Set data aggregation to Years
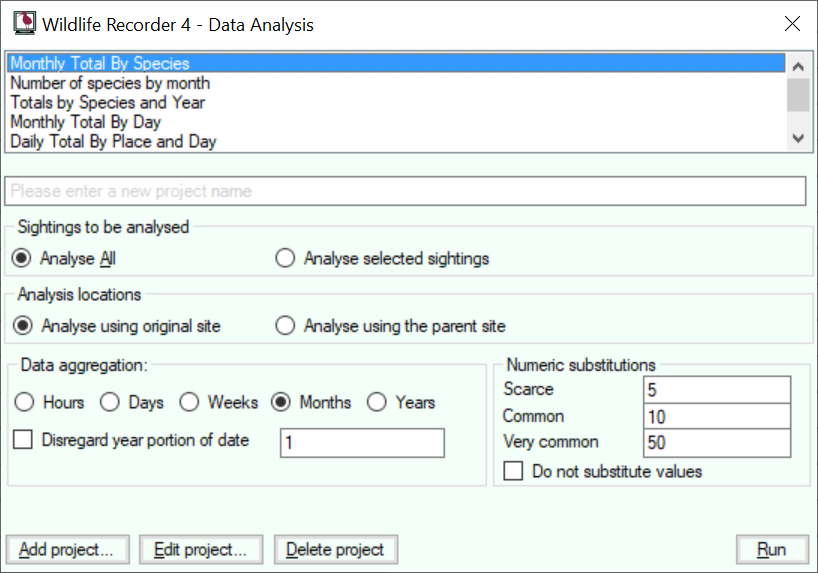 click(x=401, y=402)
